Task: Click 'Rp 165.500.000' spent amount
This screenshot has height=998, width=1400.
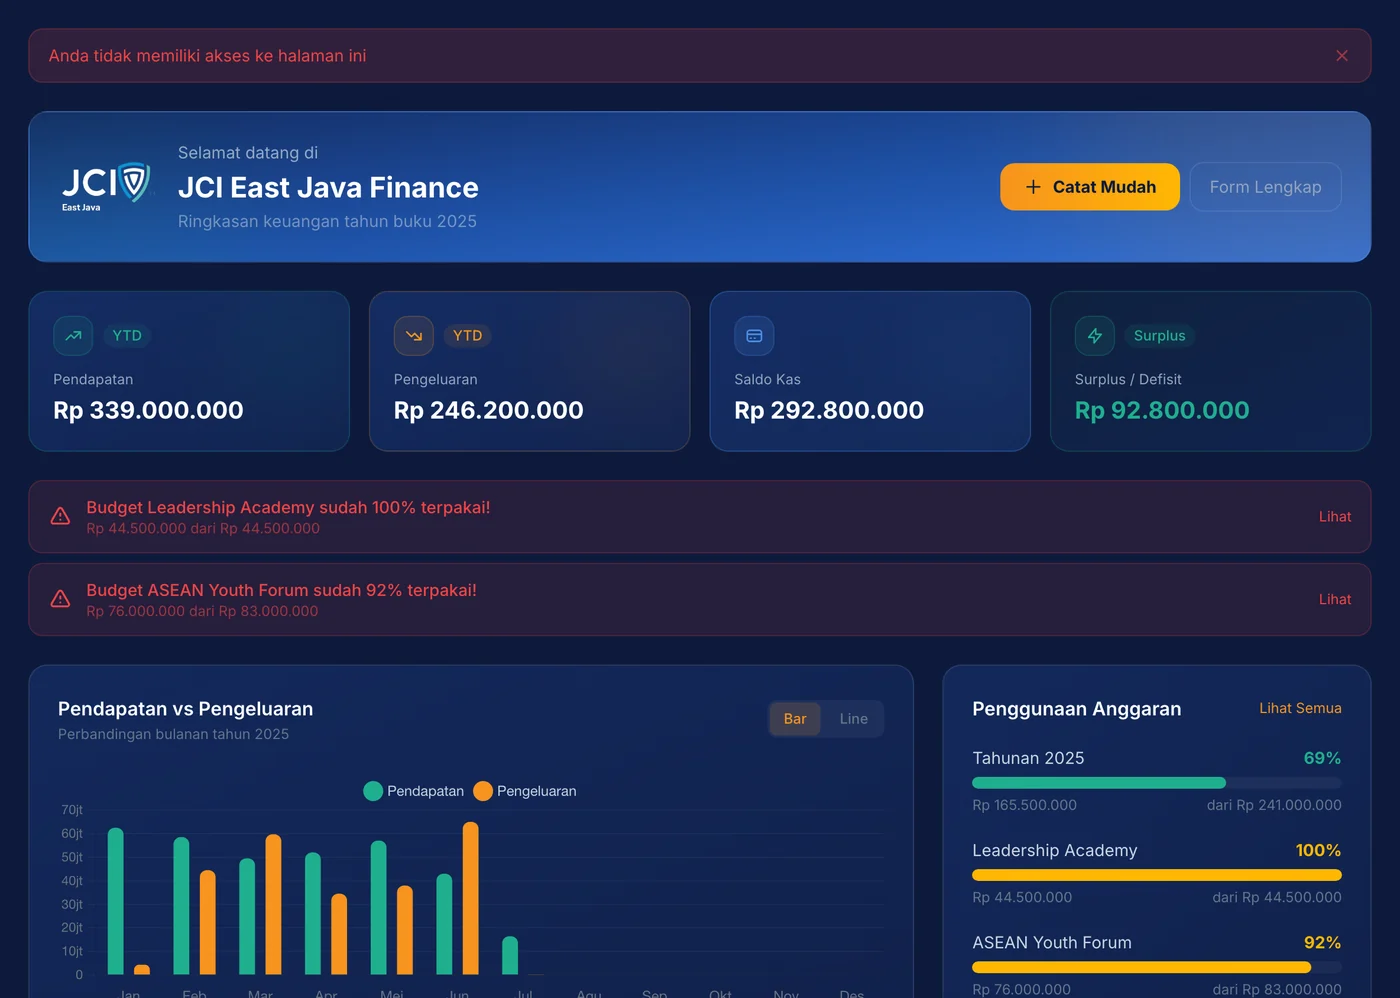Action: [x=1024, y=805]
